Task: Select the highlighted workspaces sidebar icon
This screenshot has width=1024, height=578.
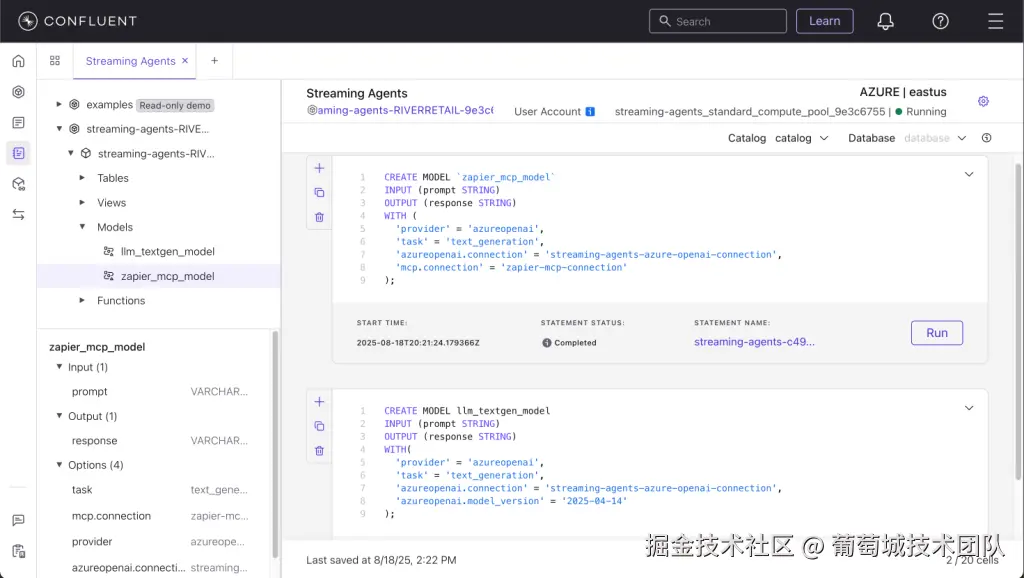Action: (x=18, y=153)
